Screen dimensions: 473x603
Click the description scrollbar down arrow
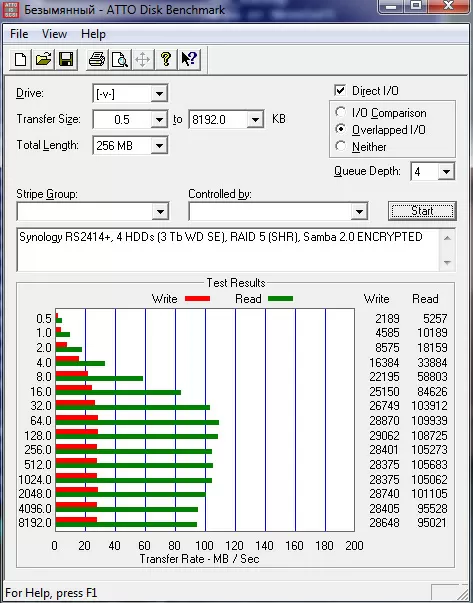click(447, 263)
